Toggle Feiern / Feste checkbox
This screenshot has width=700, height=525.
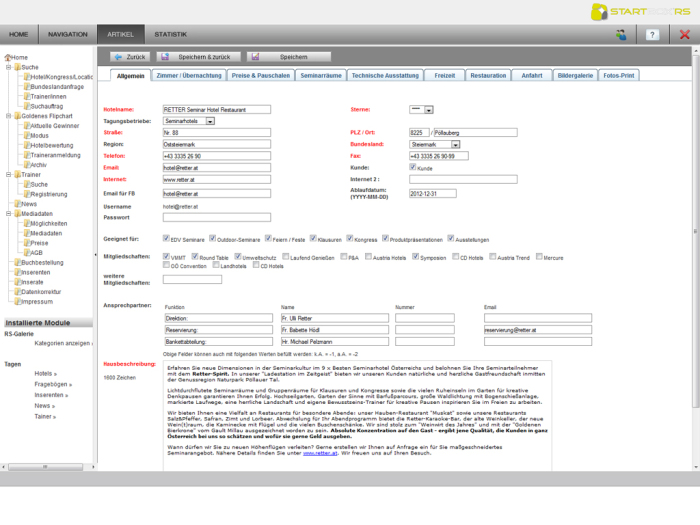coord(268,238)
